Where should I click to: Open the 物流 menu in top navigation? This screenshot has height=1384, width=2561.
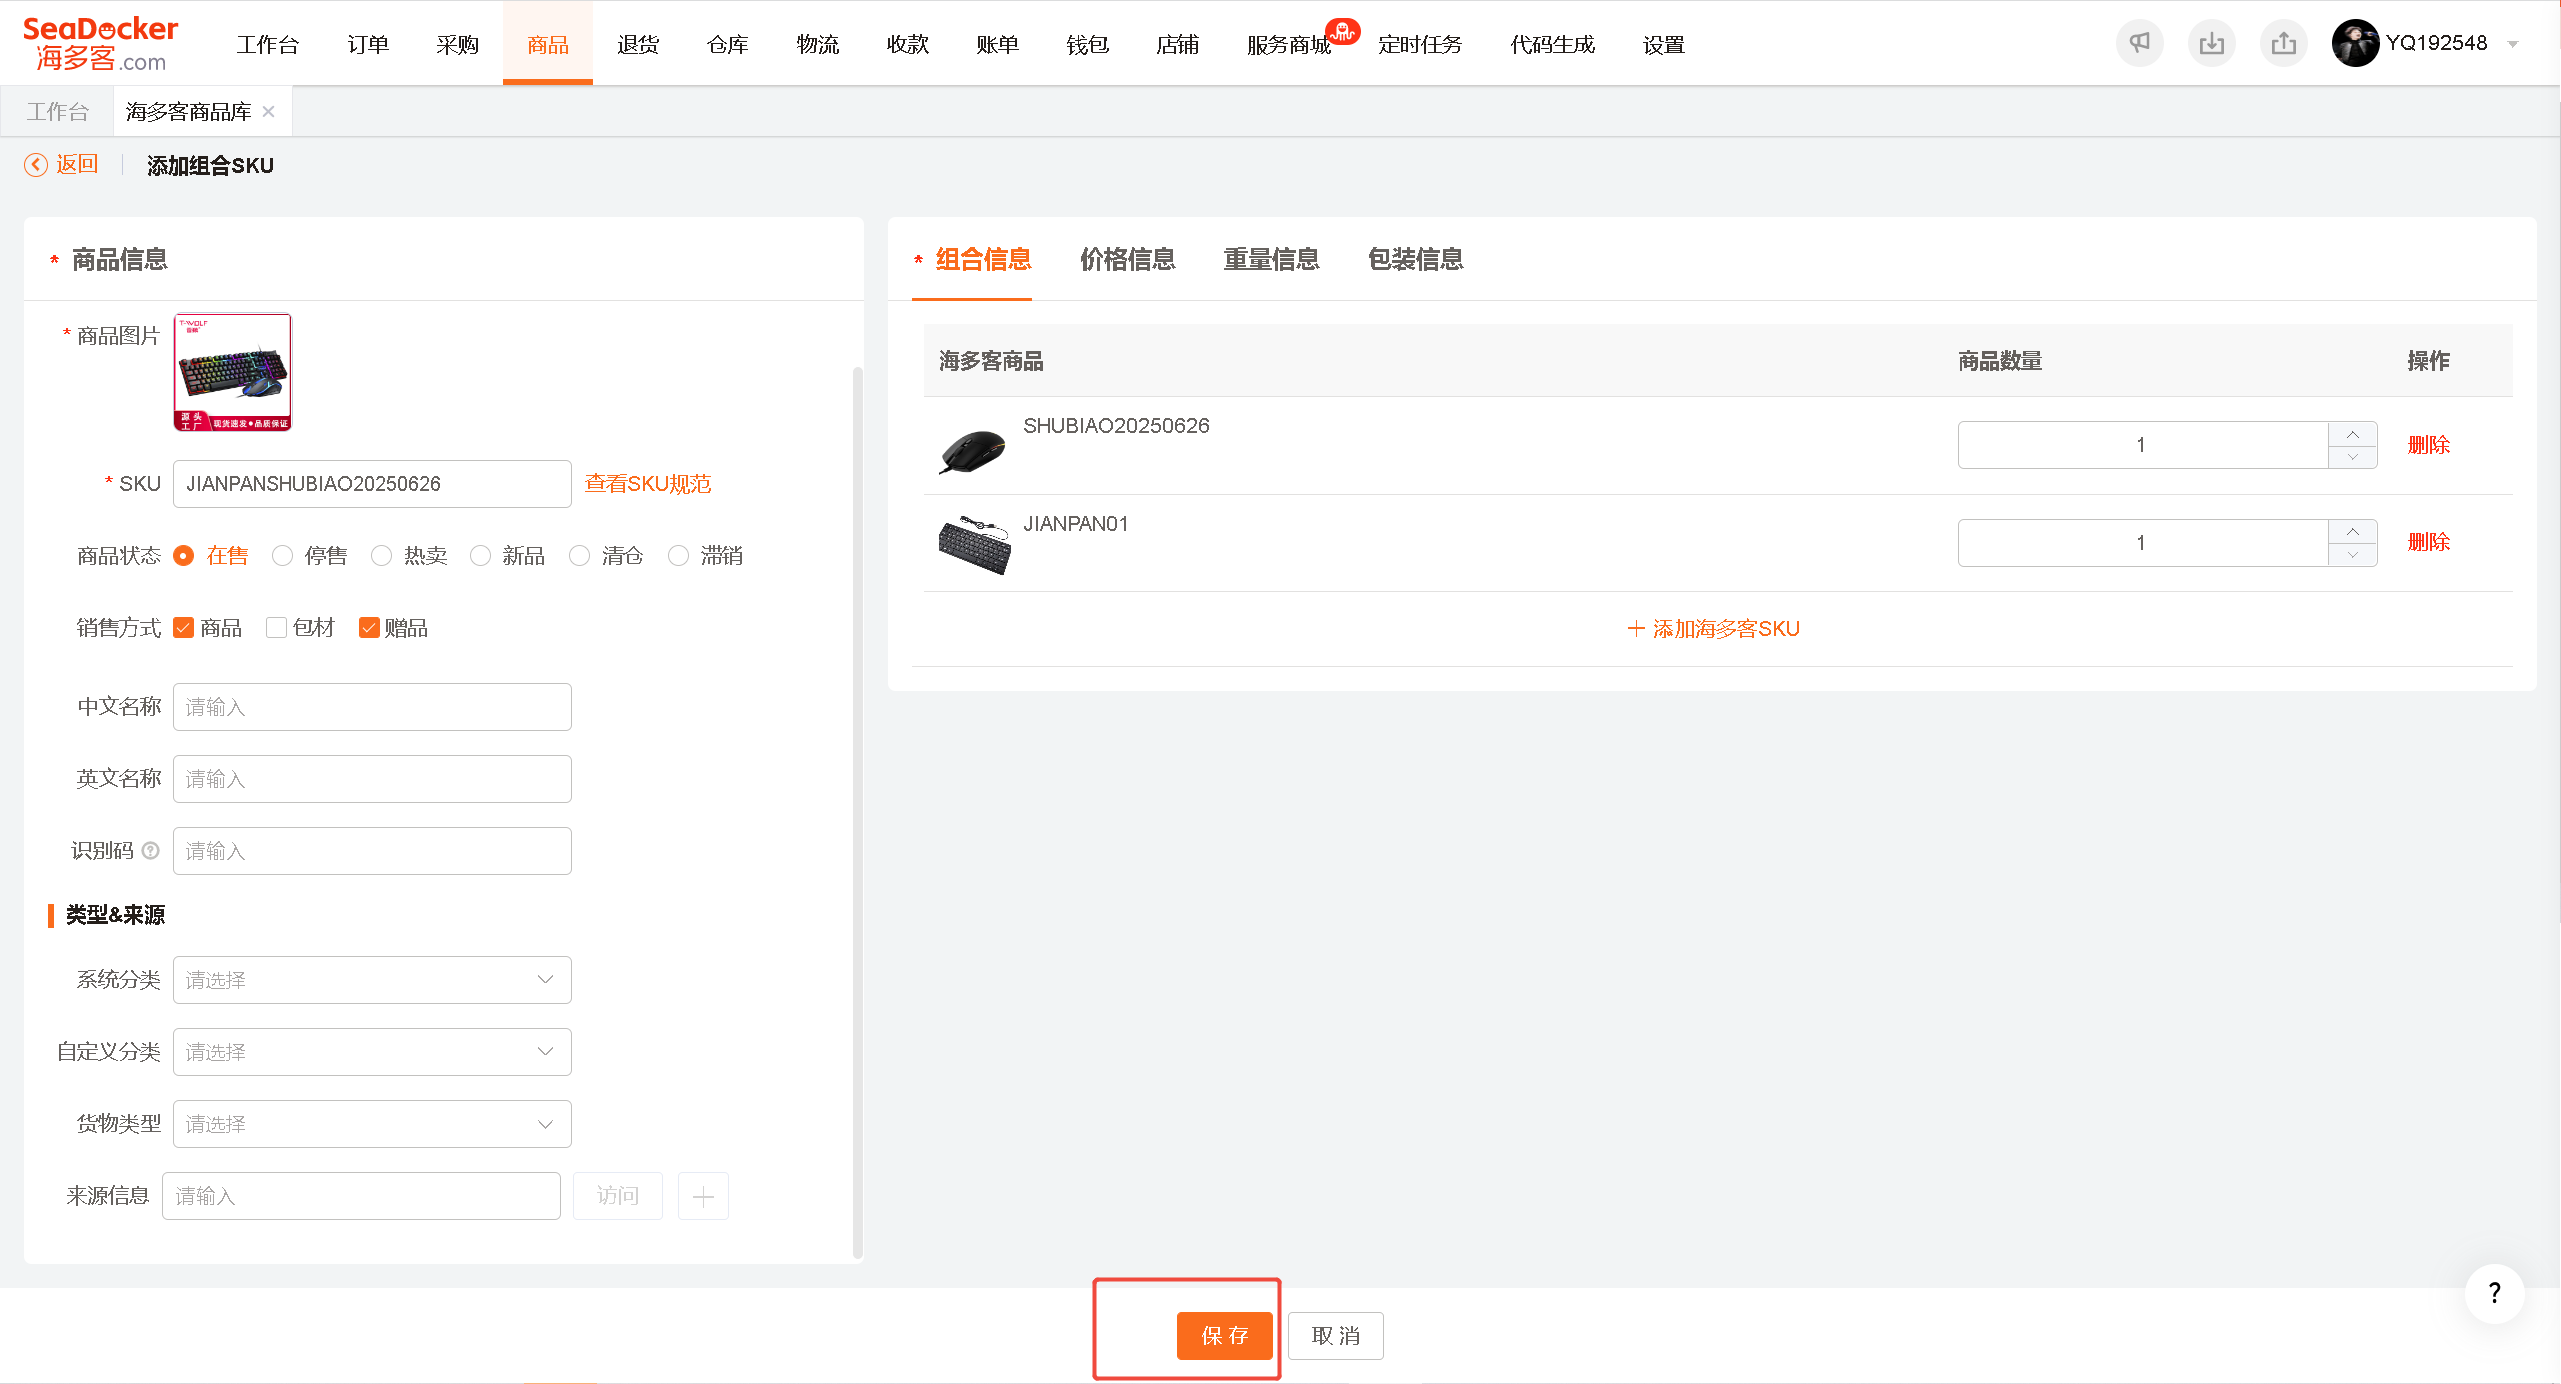coord(818,45)
